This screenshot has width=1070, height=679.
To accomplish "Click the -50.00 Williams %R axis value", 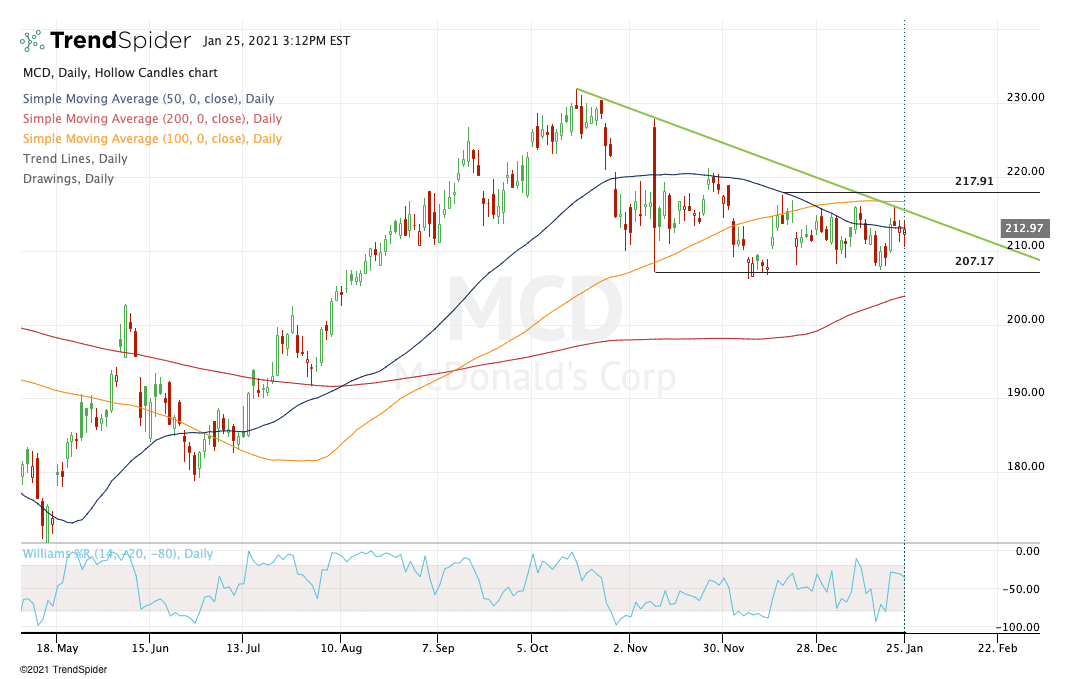I will [x=1021, y=590].
